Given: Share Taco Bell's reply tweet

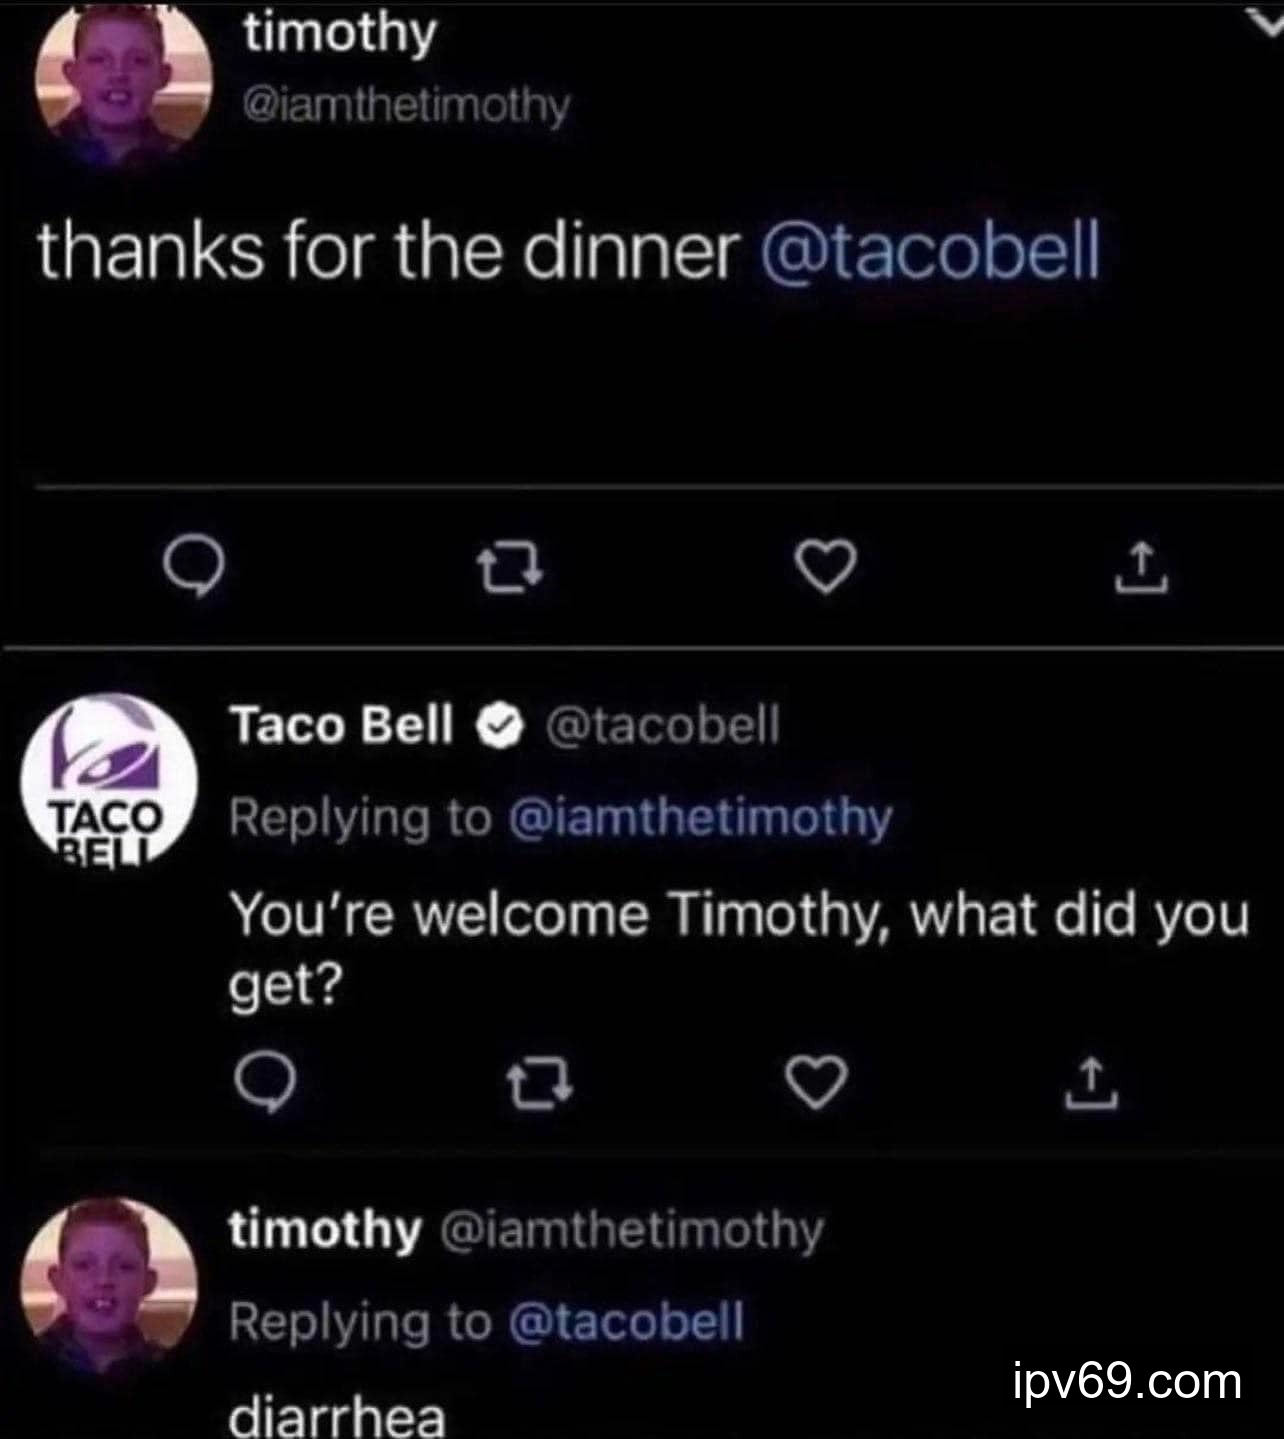Looking at the screenshot, I should [x=1091, y=1083].
